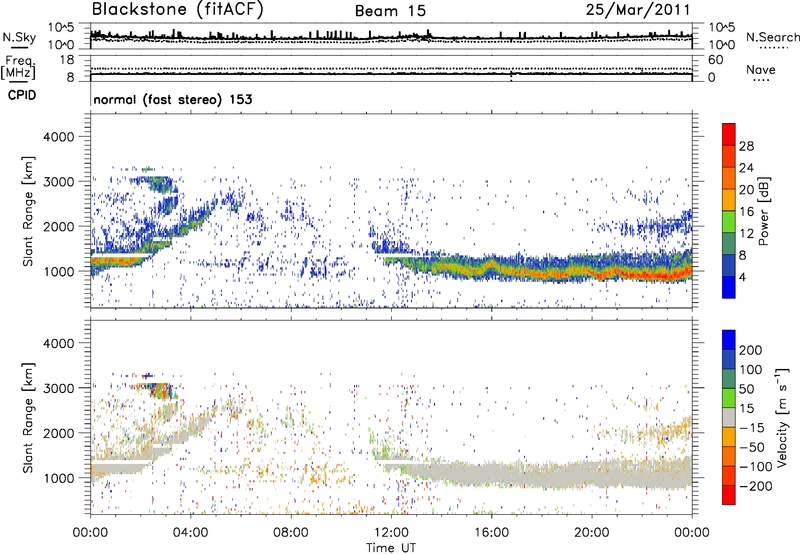Click the '18' frequency axis tick
The image size is (800, 554).
tap(67, 60)
